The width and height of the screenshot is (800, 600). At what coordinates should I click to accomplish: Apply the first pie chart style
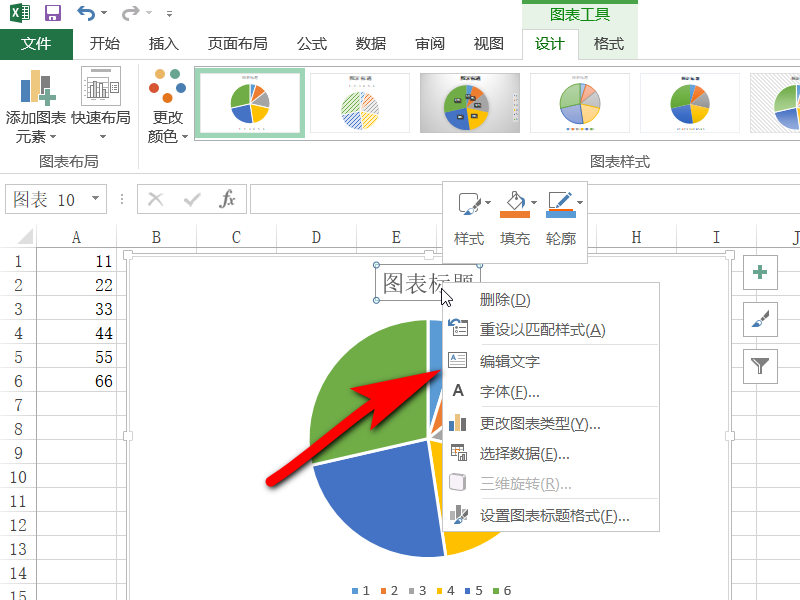point(250,103)
